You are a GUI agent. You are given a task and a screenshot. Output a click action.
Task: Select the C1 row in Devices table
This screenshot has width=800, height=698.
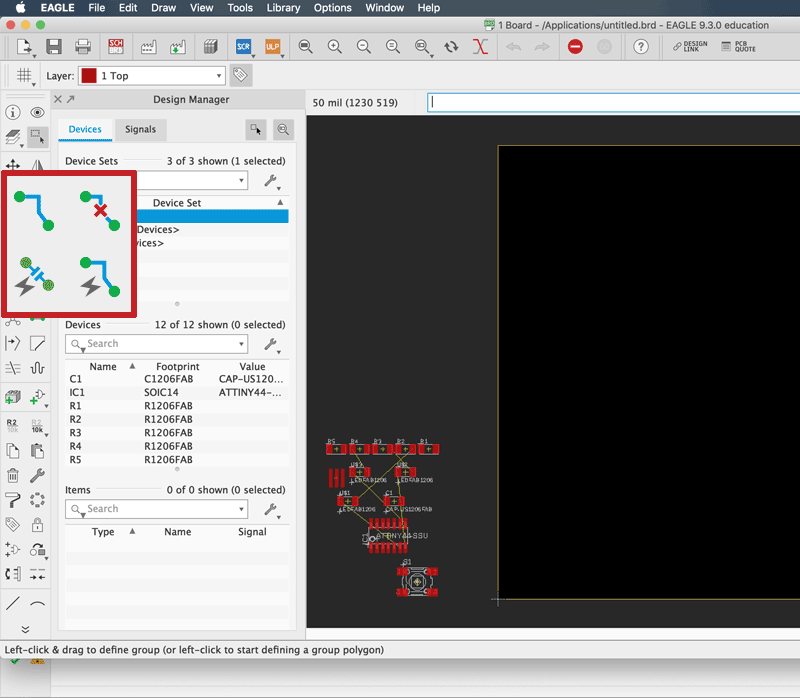[177, 379]
